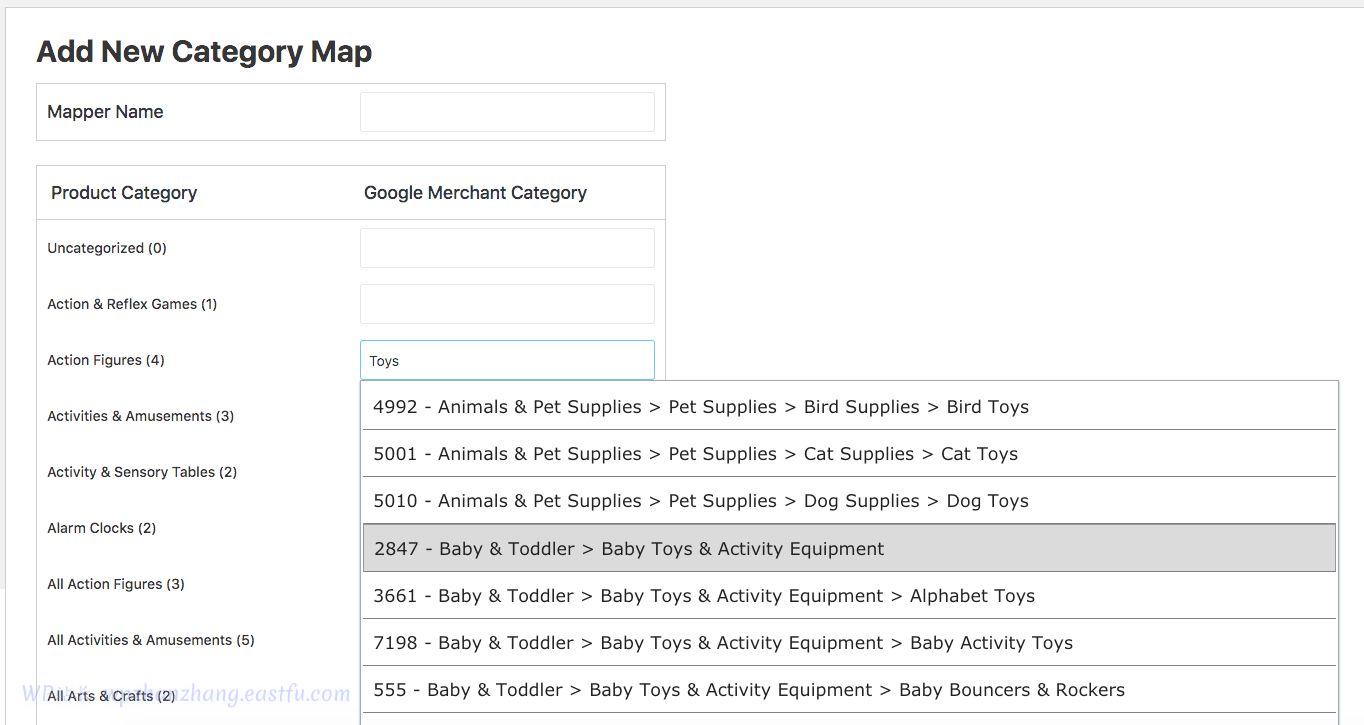The height and width of the screenshot is (725, 1364).
Task: Select the 7198 Baby Activity Toys option
Action: pyautogui.click(x=722, y=643)
